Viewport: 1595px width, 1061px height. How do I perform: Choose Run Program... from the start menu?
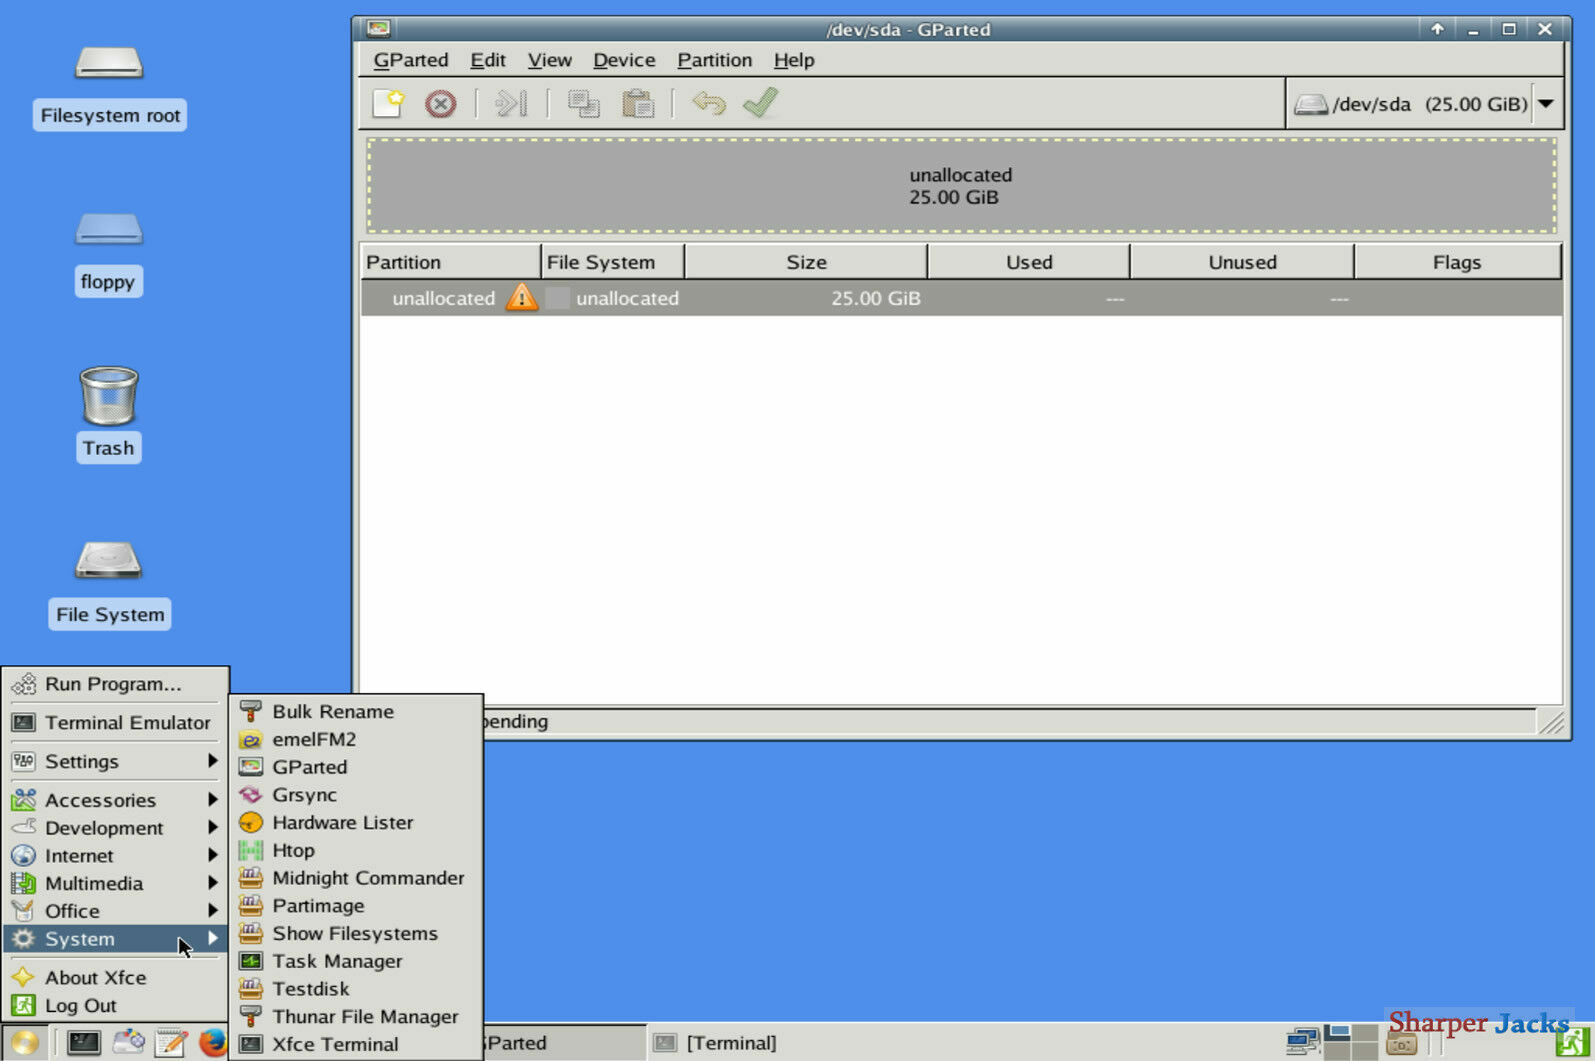(115, 684)
